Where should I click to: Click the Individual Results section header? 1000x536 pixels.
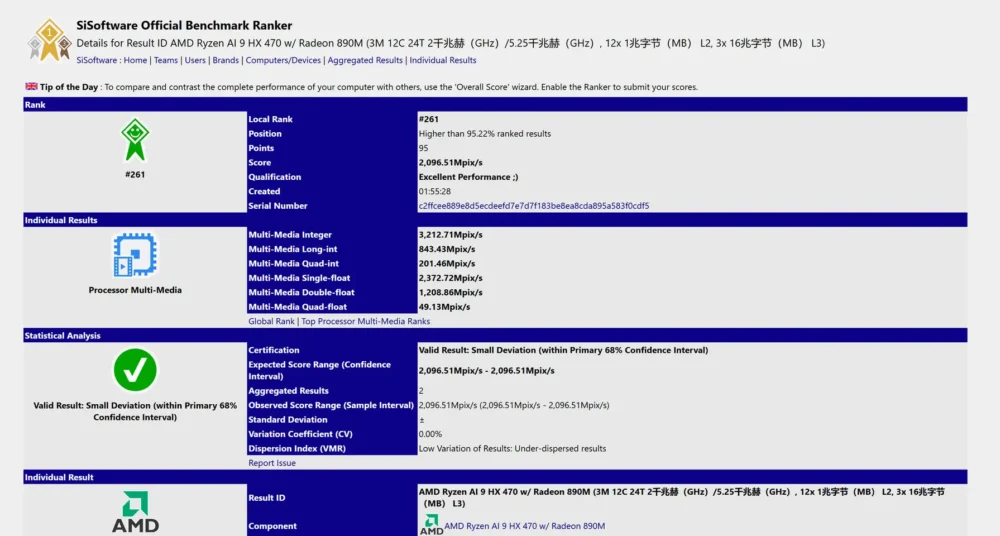496,220
